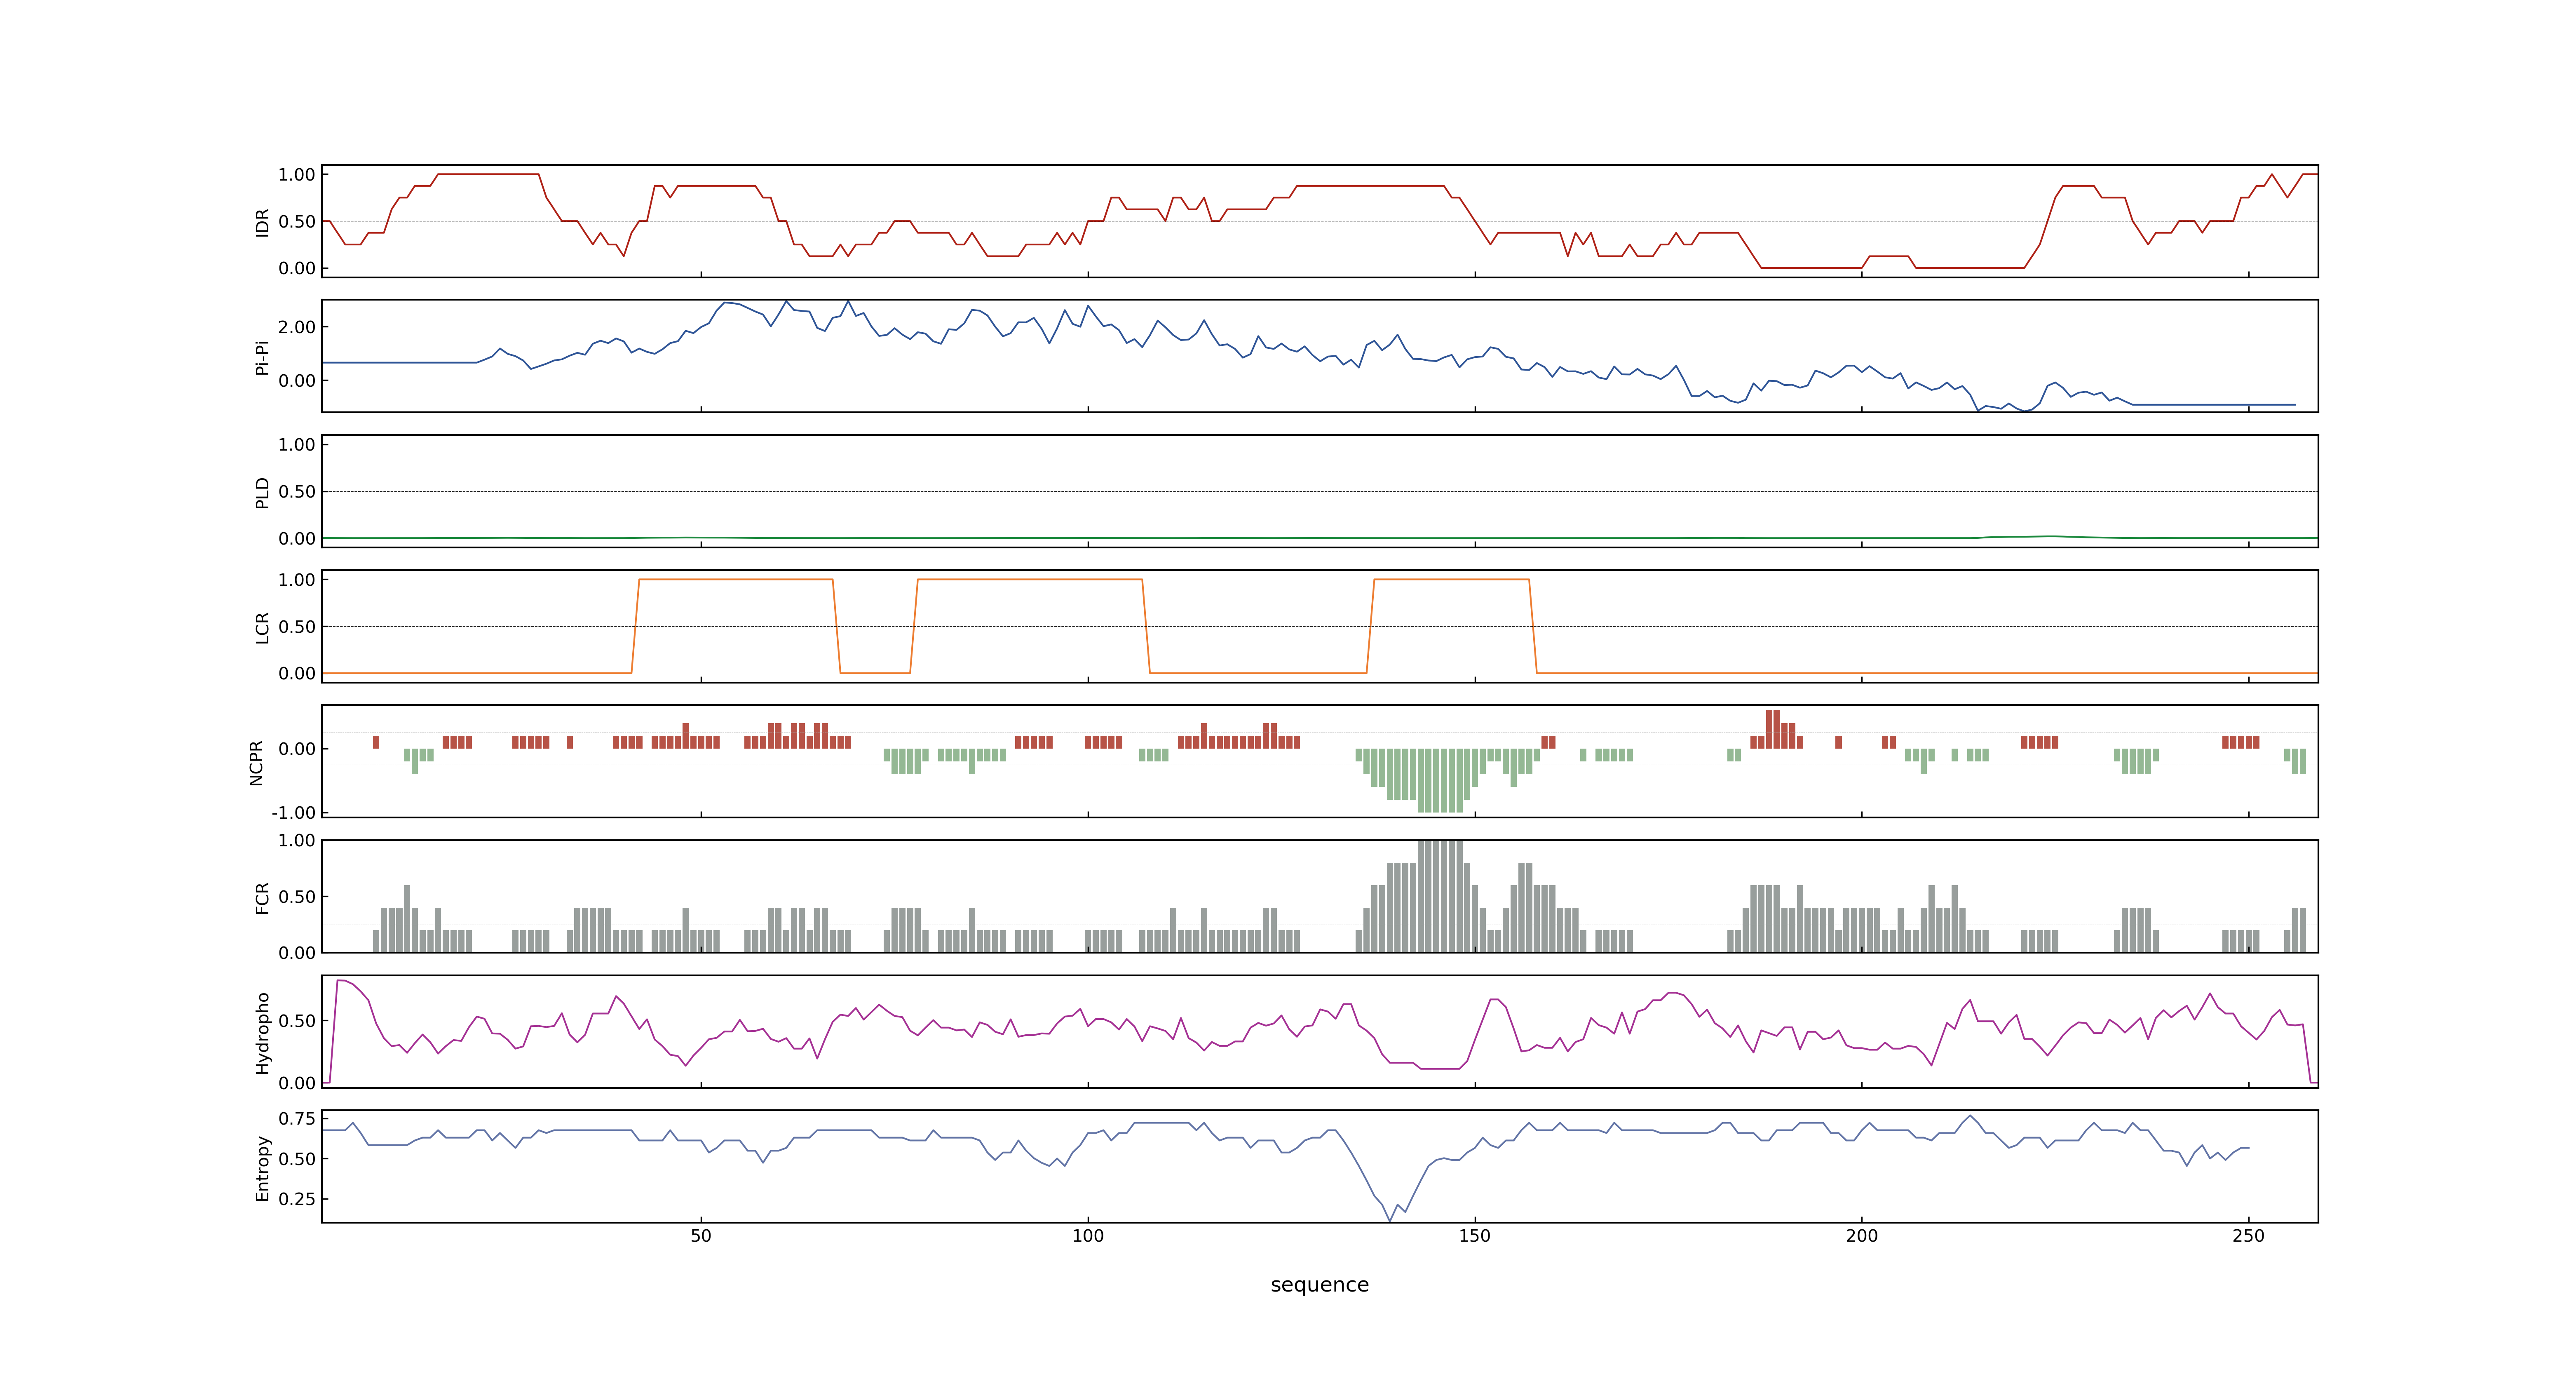The width and height of the screenshot is (2576, 1374).
Task: Click the x-axis tick label 250
Action: click(2249, 1236)
